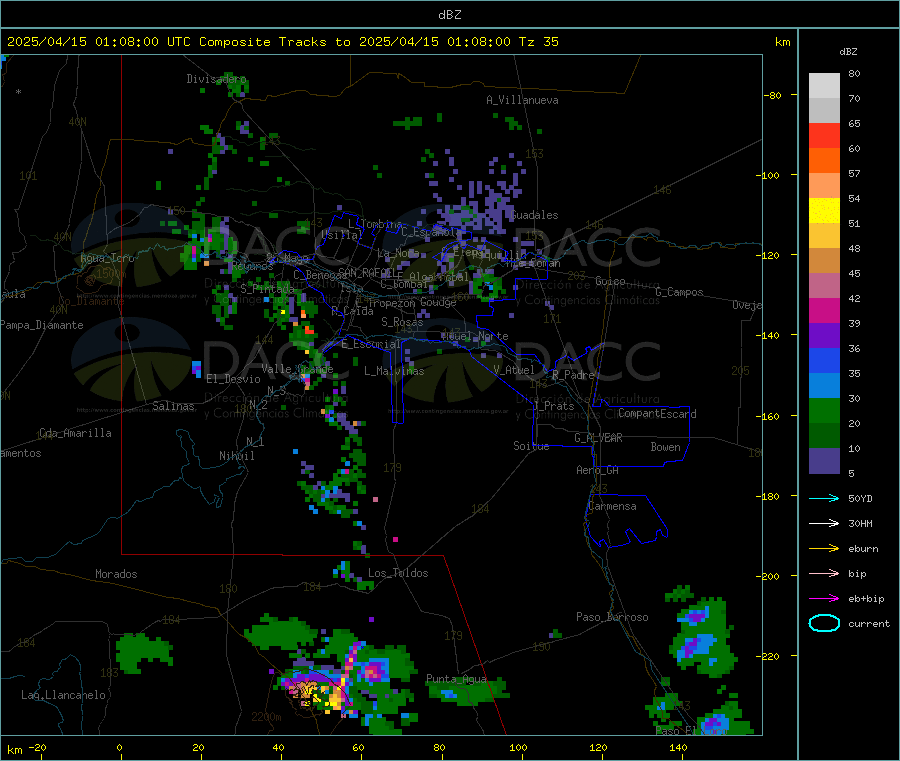Click the 'Nihuil' map label

[x=236, y=456]
